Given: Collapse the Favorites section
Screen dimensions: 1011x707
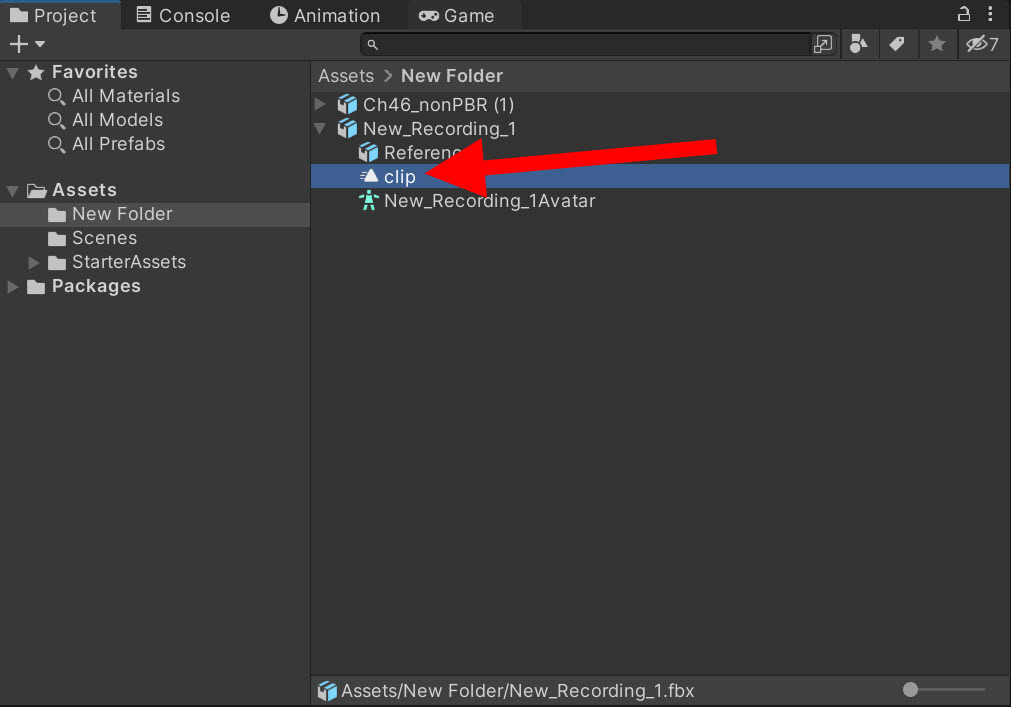Looking at the screenshot, I should [x=12, y=73].
